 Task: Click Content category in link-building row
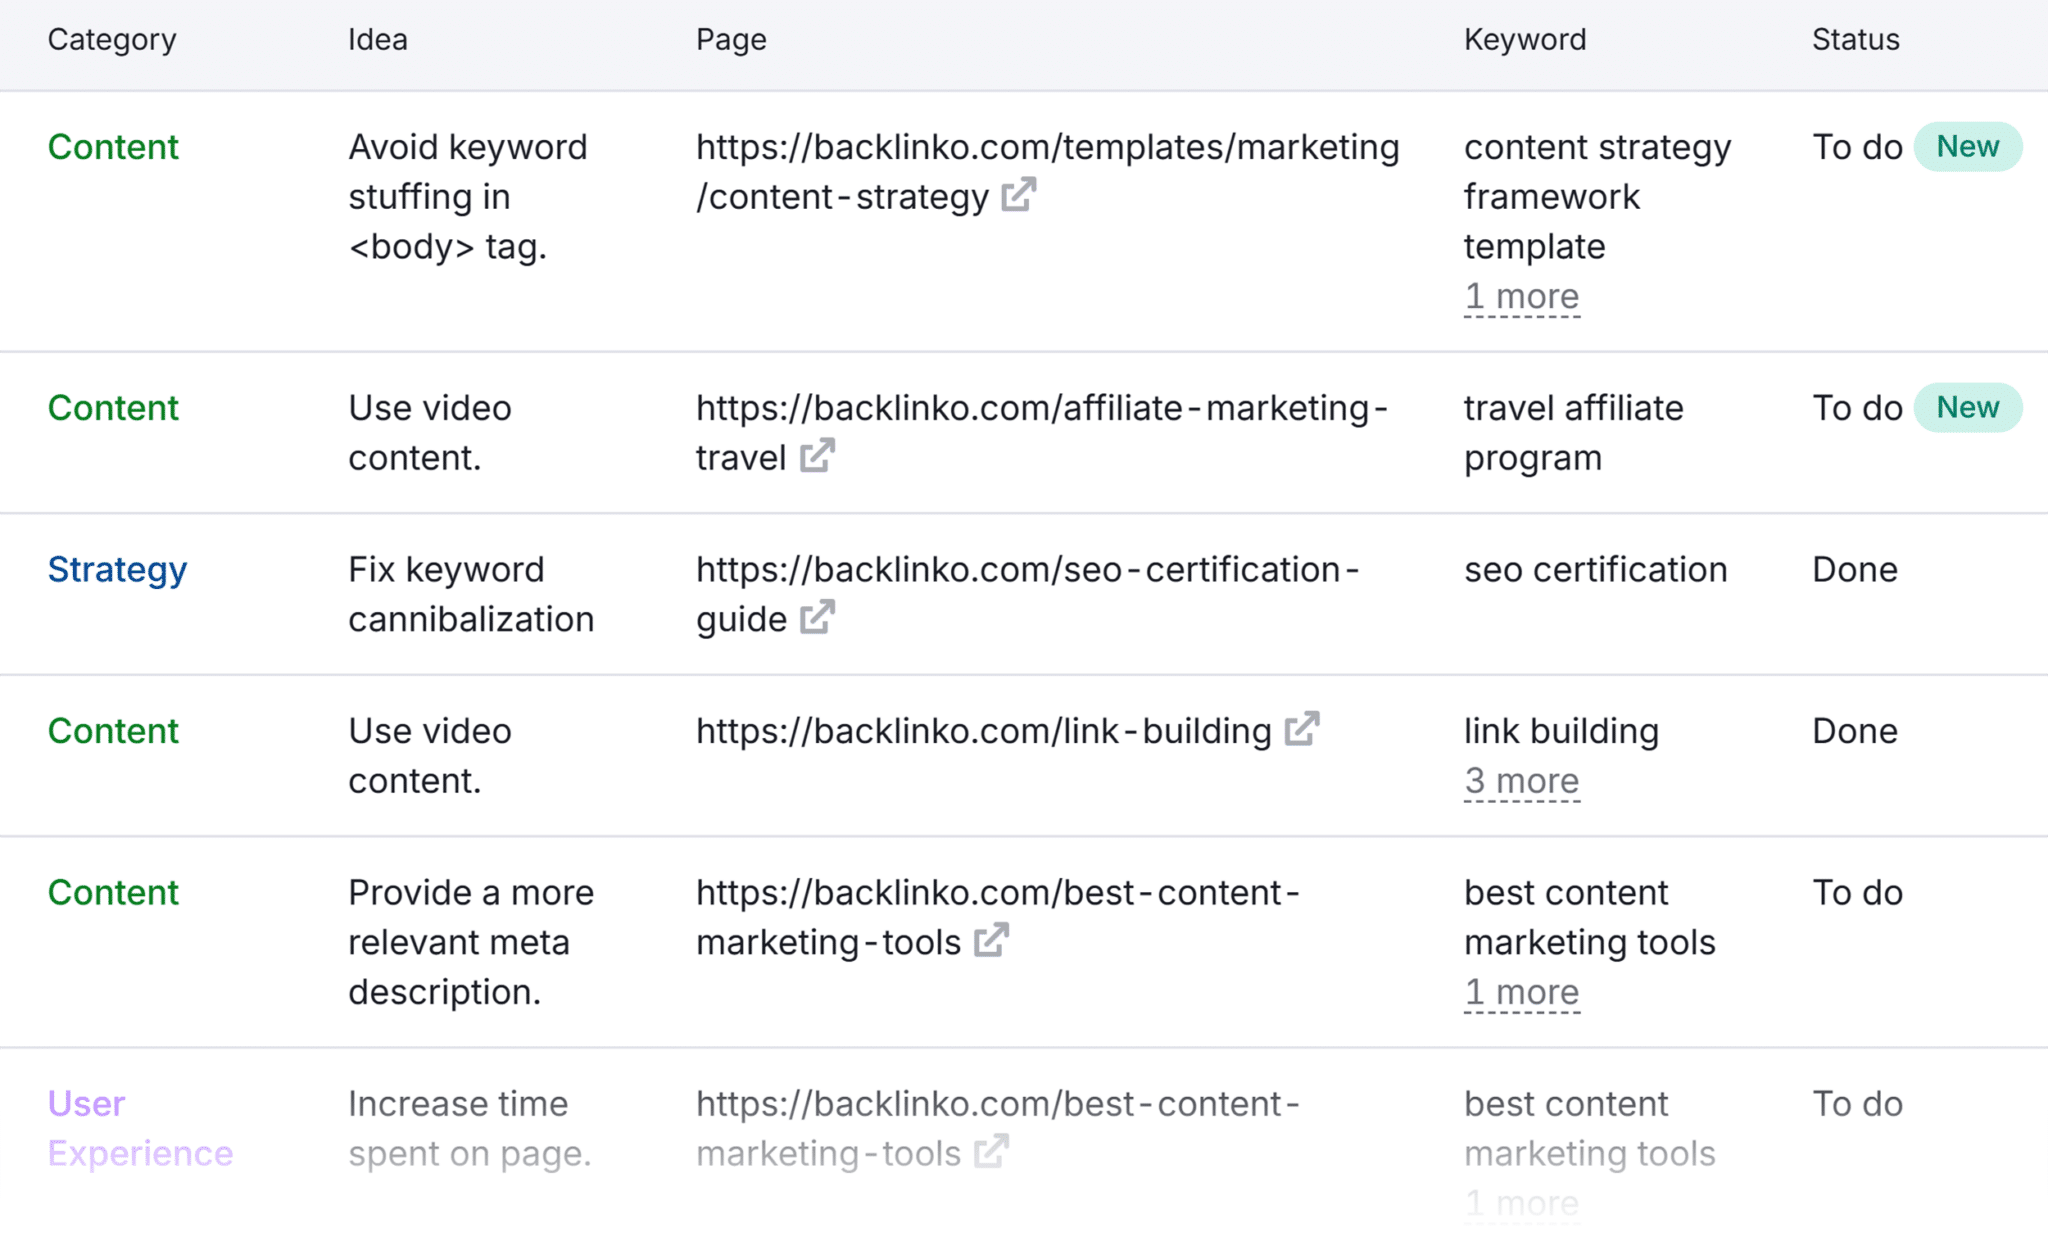(x=113, y=731)
